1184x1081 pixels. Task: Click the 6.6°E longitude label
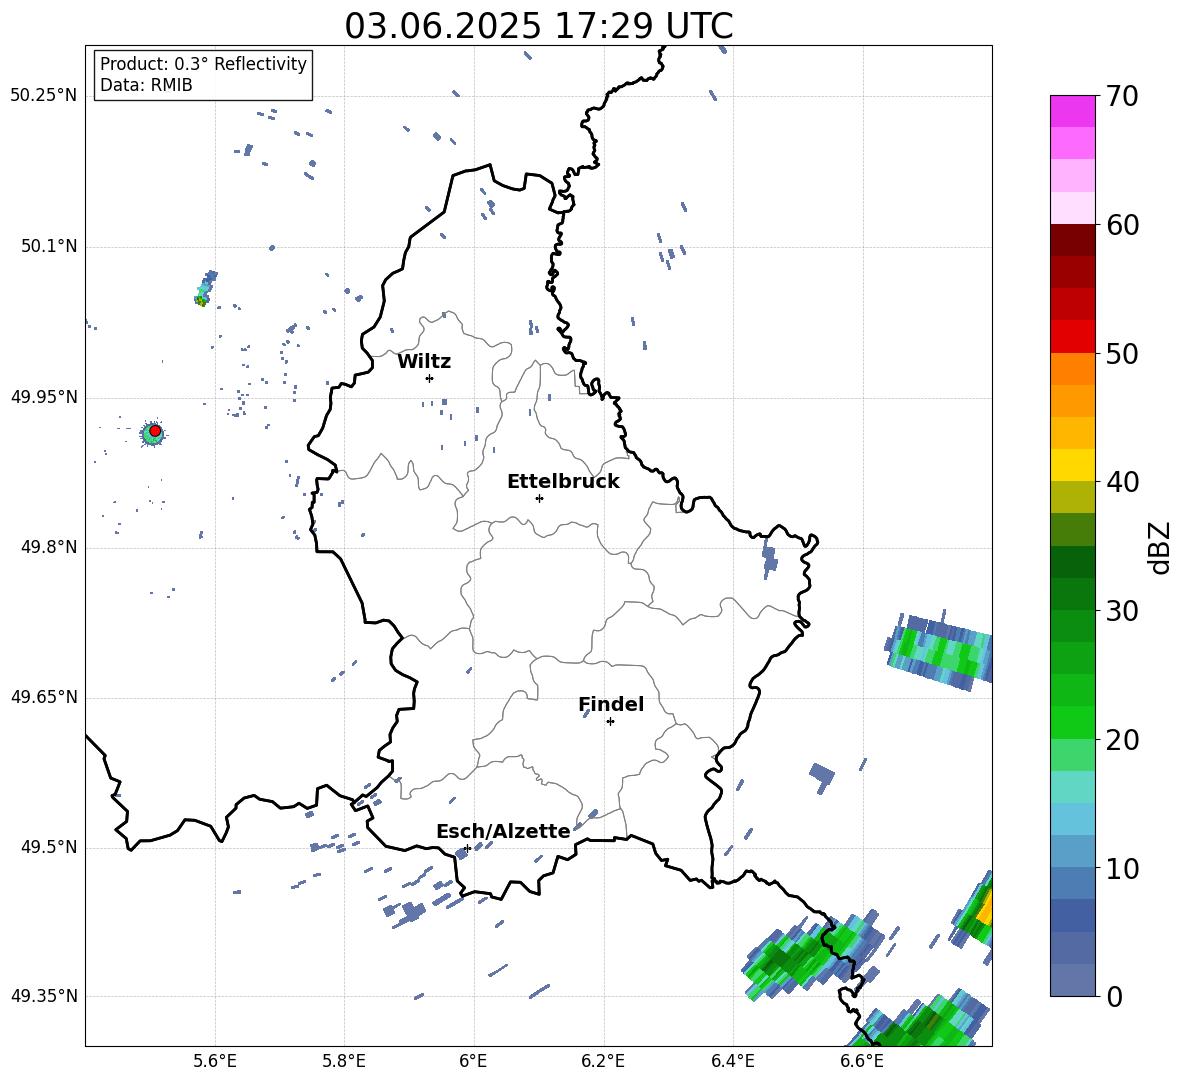[862, 1061]
